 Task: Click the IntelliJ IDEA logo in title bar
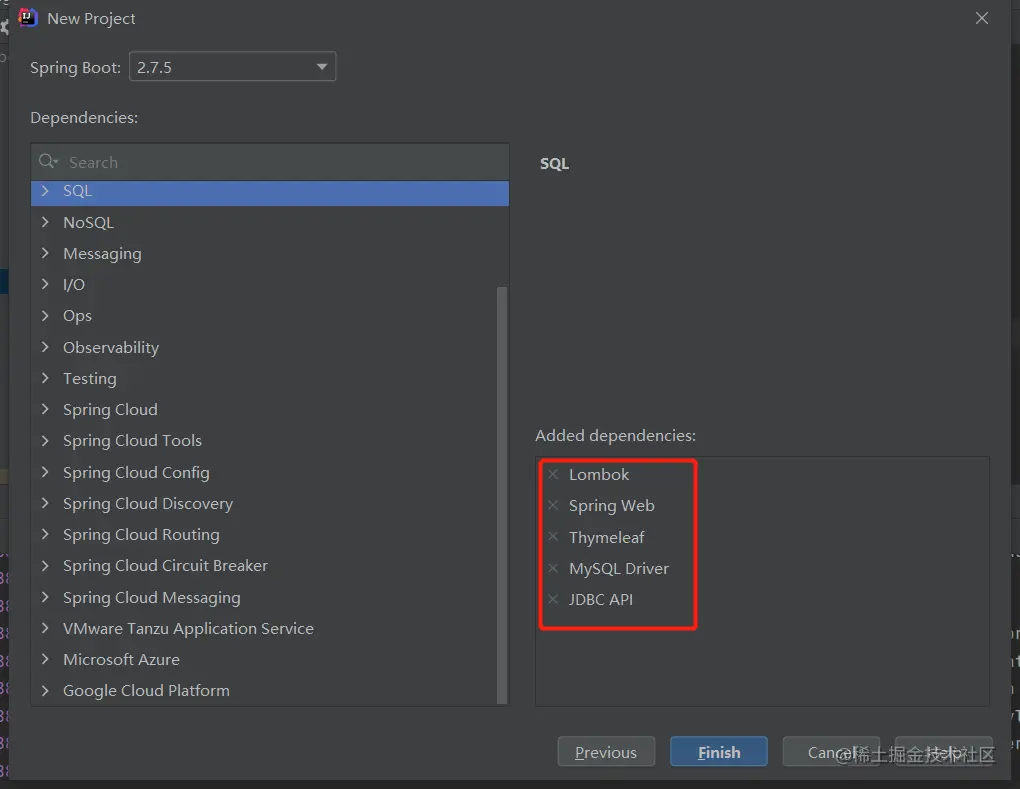point(27,18)
